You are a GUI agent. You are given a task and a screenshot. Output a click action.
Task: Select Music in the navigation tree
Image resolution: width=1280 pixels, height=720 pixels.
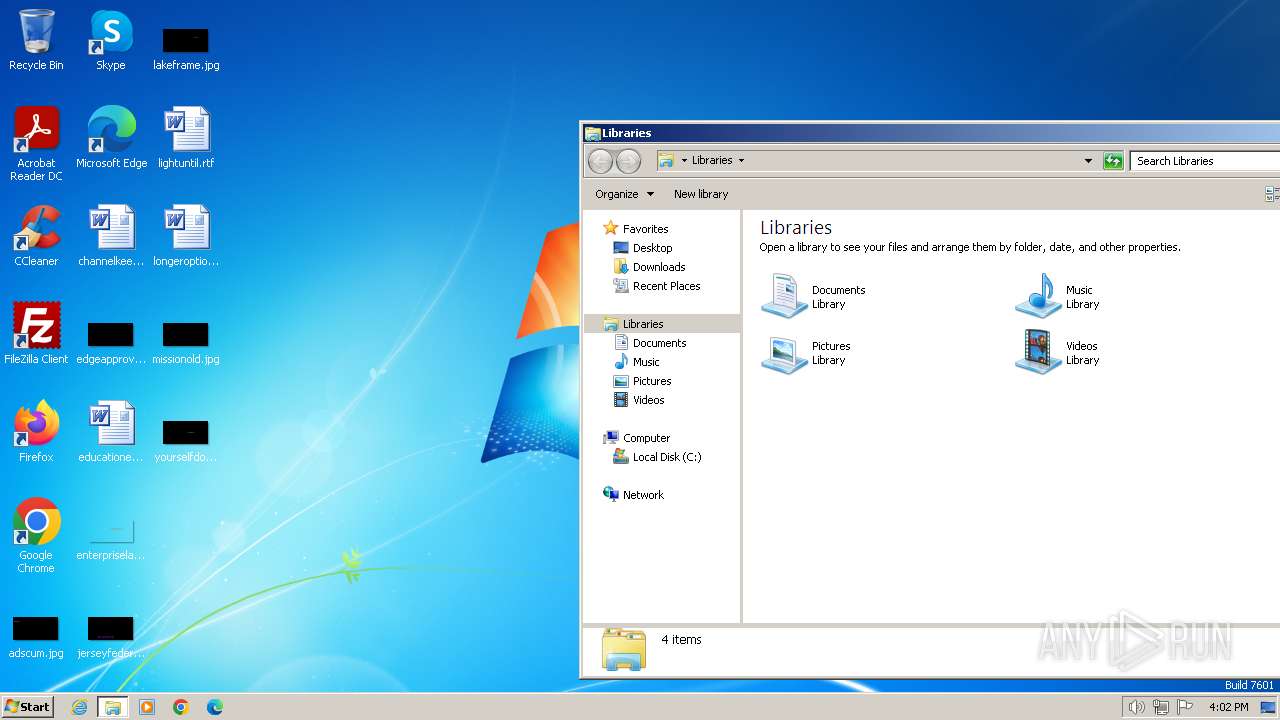(646, 362)
